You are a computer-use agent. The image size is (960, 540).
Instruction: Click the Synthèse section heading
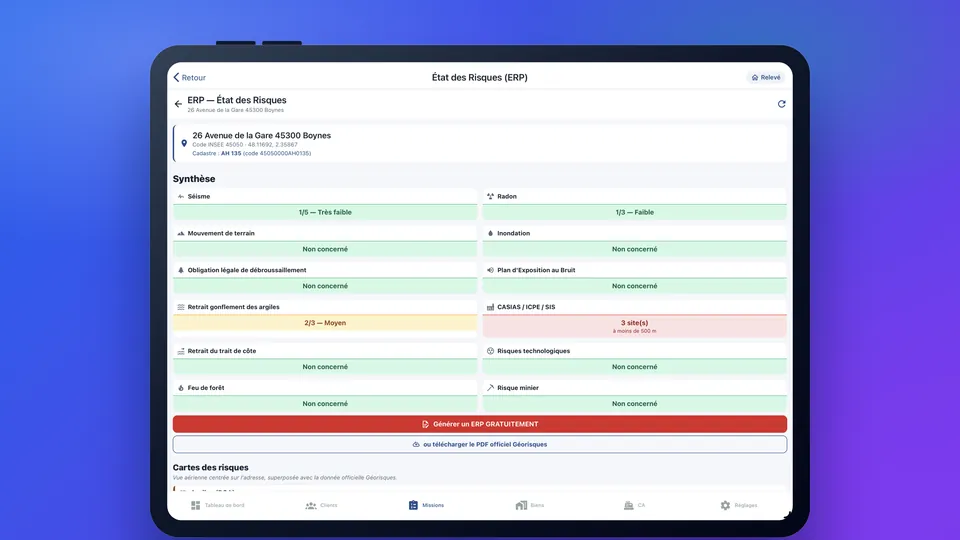(x=194, y=179)
